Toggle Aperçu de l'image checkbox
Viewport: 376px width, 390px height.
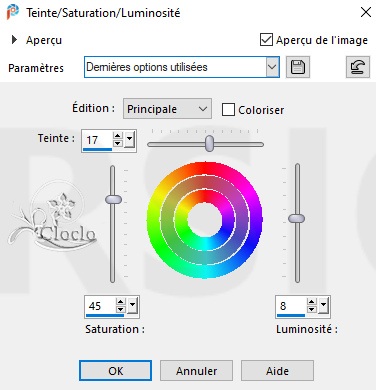click(266, 40)
